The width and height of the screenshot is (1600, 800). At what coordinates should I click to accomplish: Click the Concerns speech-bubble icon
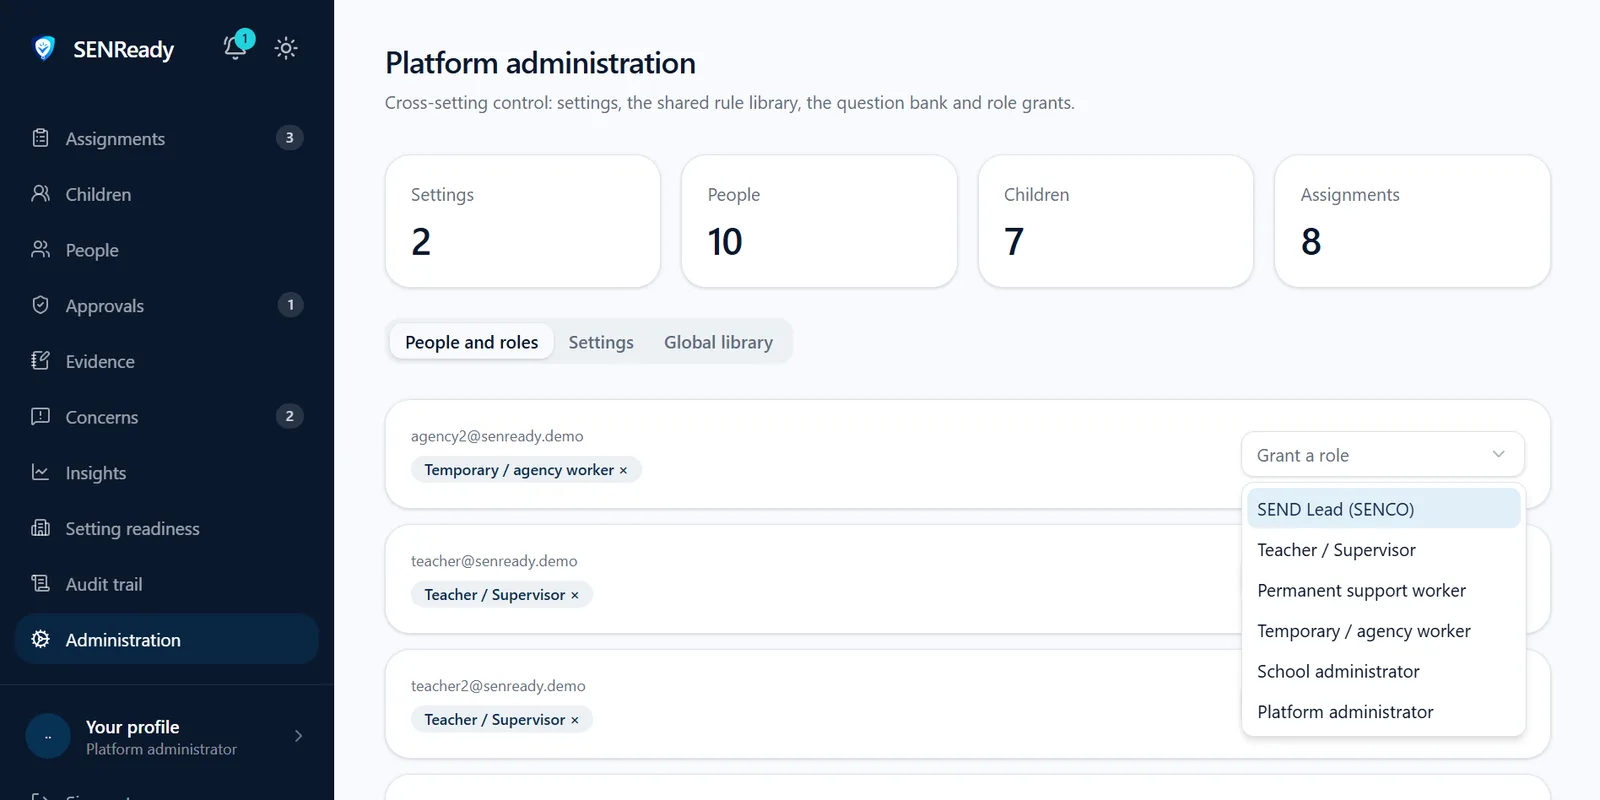(40, 416)
